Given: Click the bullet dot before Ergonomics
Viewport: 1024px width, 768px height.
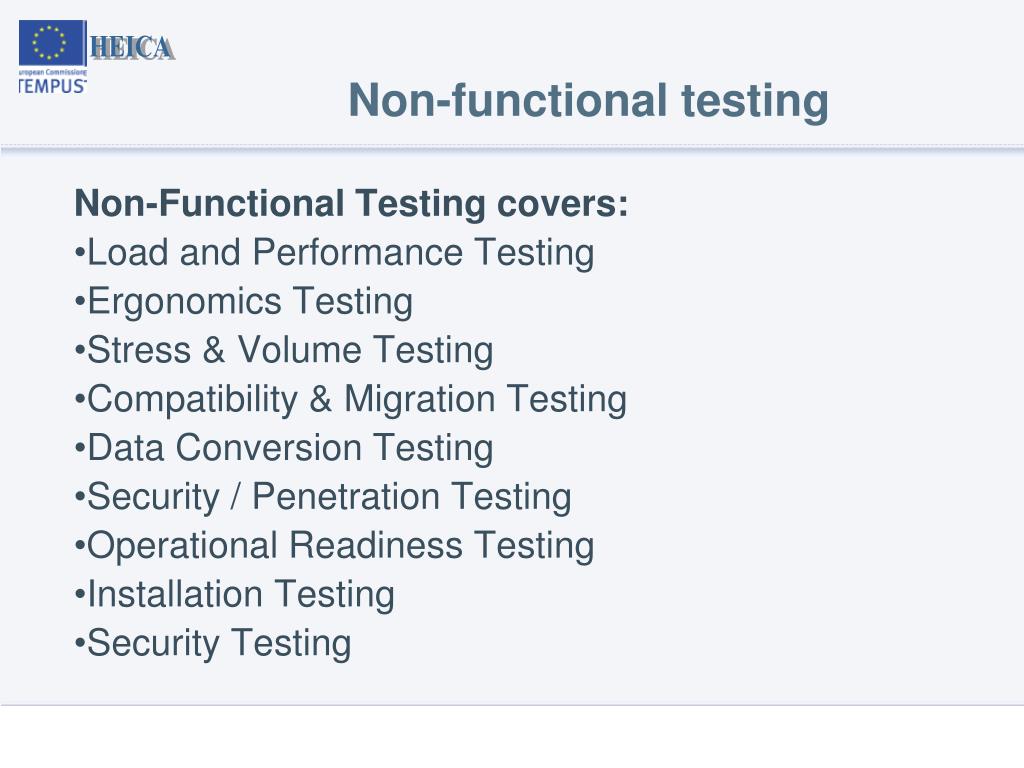Looking at the screenshot, I should [80, 302].
